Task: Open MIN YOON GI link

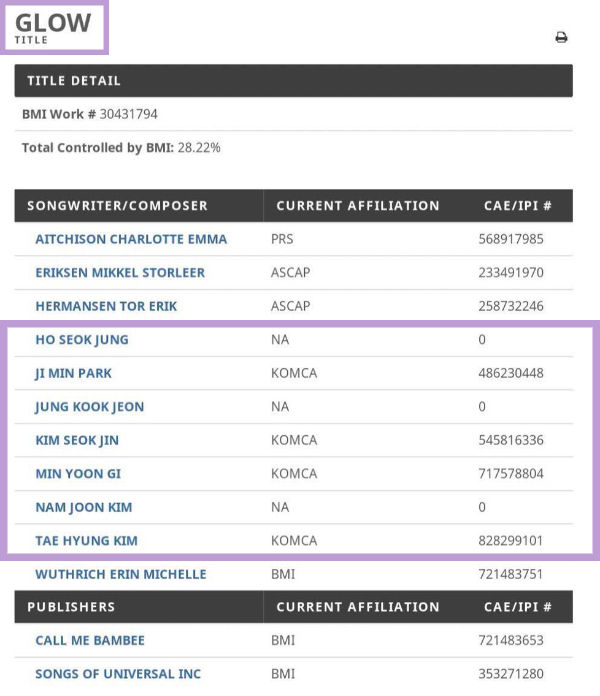Action: (x=78, y=474)
